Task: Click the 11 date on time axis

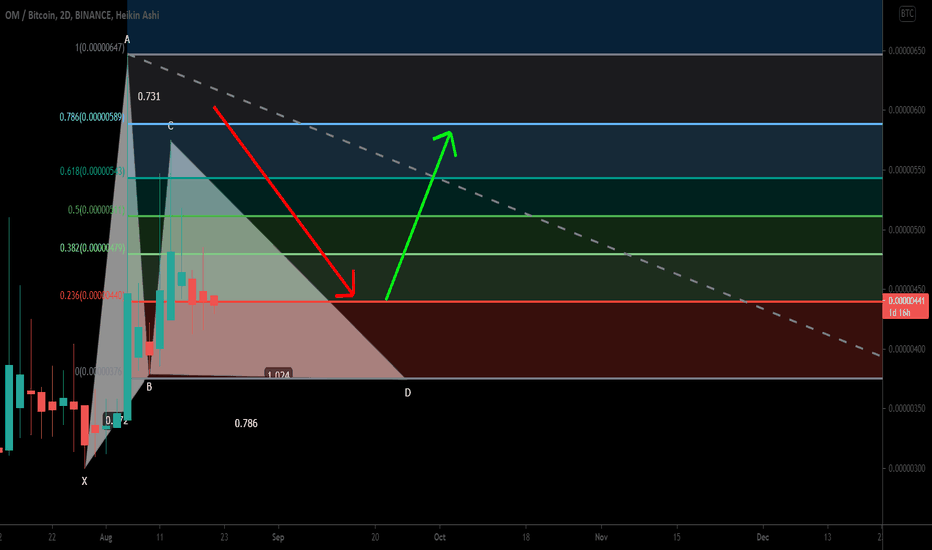Action: click(x=160, y=537)
